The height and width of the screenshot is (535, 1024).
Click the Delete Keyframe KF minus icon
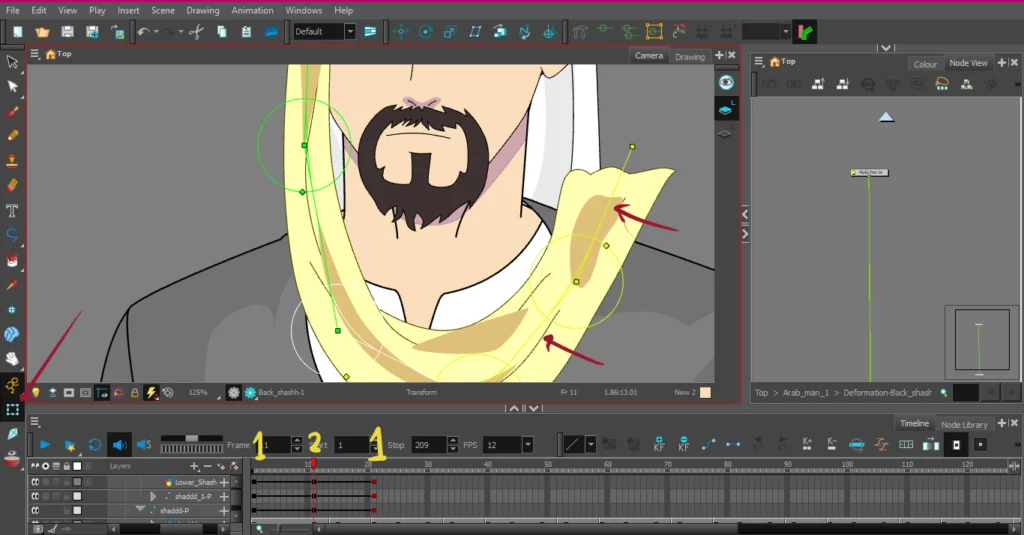coord(683,444)
